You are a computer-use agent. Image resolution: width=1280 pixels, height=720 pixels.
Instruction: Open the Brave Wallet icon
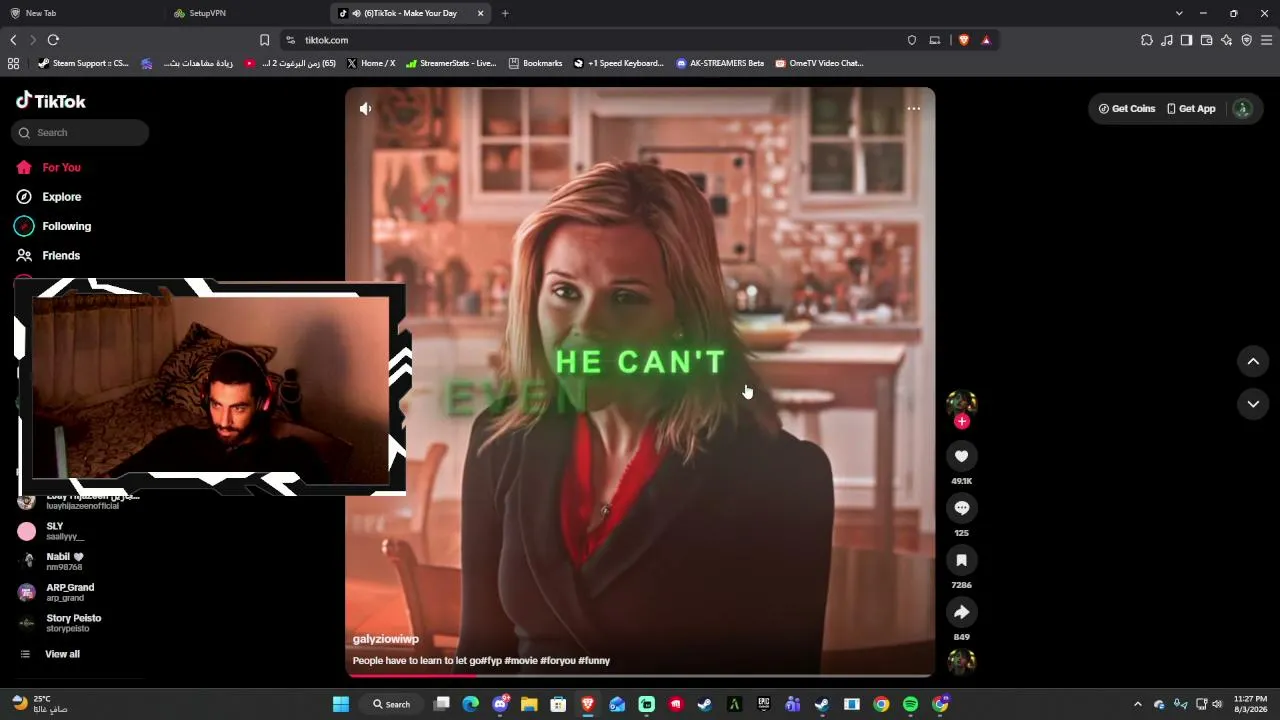[x=1206, y=40]
